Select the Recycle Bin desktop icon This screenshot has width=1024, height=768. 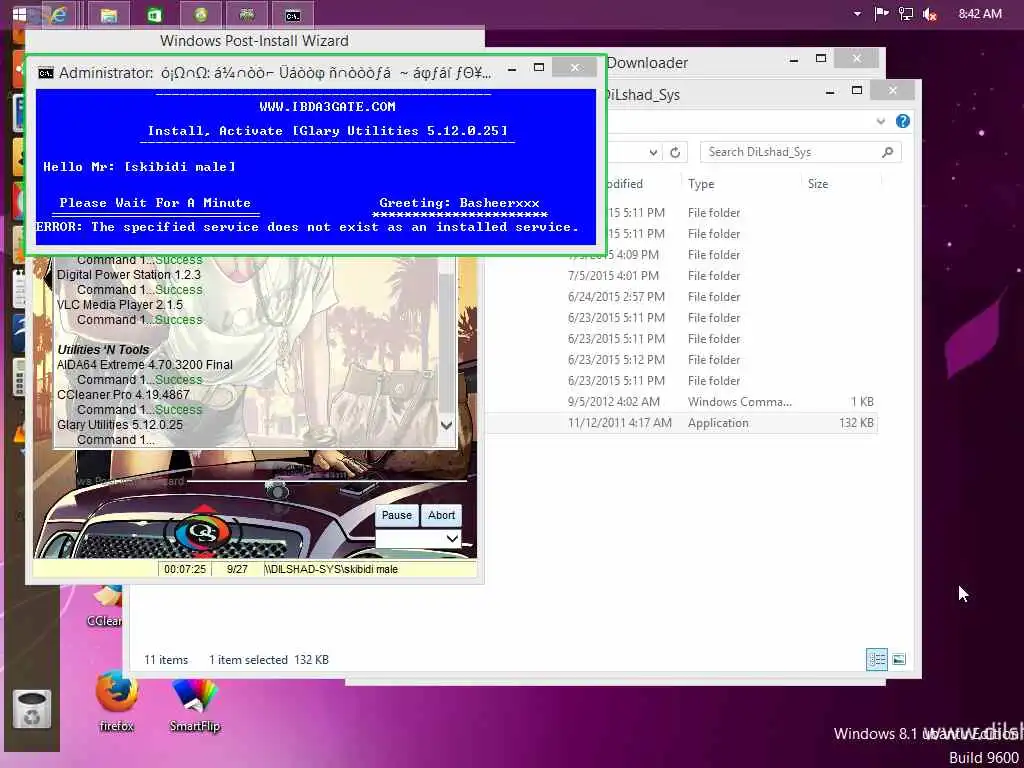[x=31, y=710]
